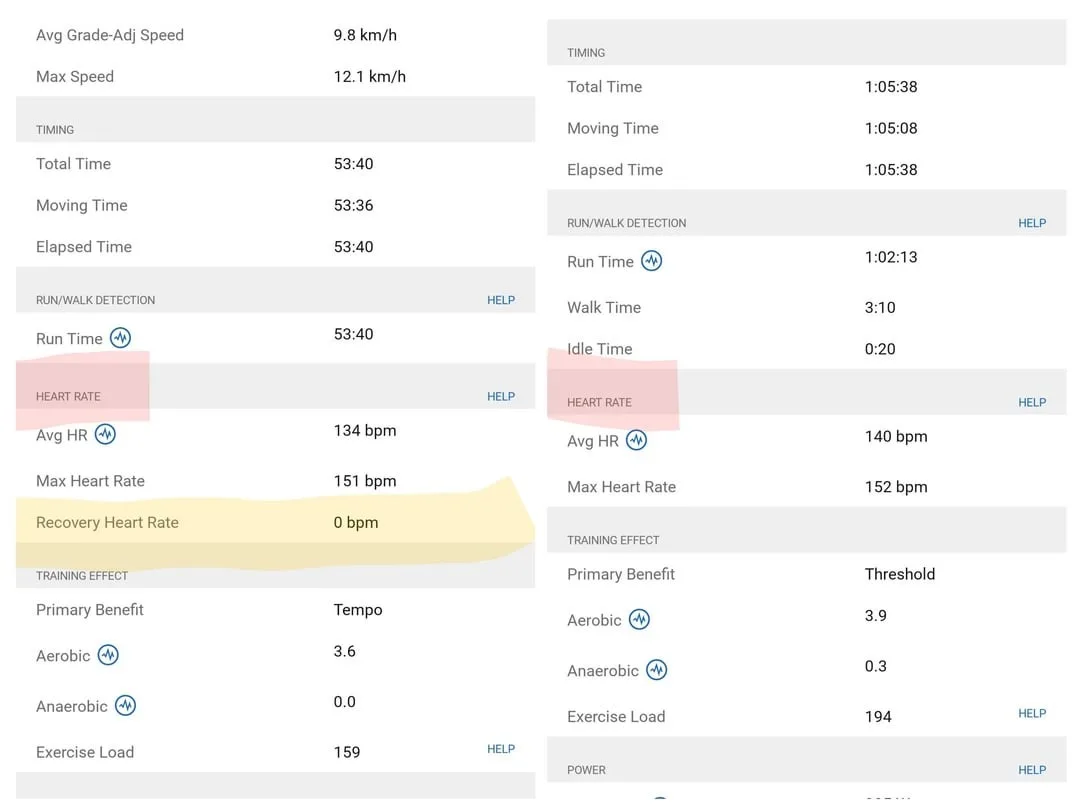The height and width of the screenshot is (811, 1080).
Task: Click HELP in Heart Rate header above 140 bpm
Action: 1032,402
